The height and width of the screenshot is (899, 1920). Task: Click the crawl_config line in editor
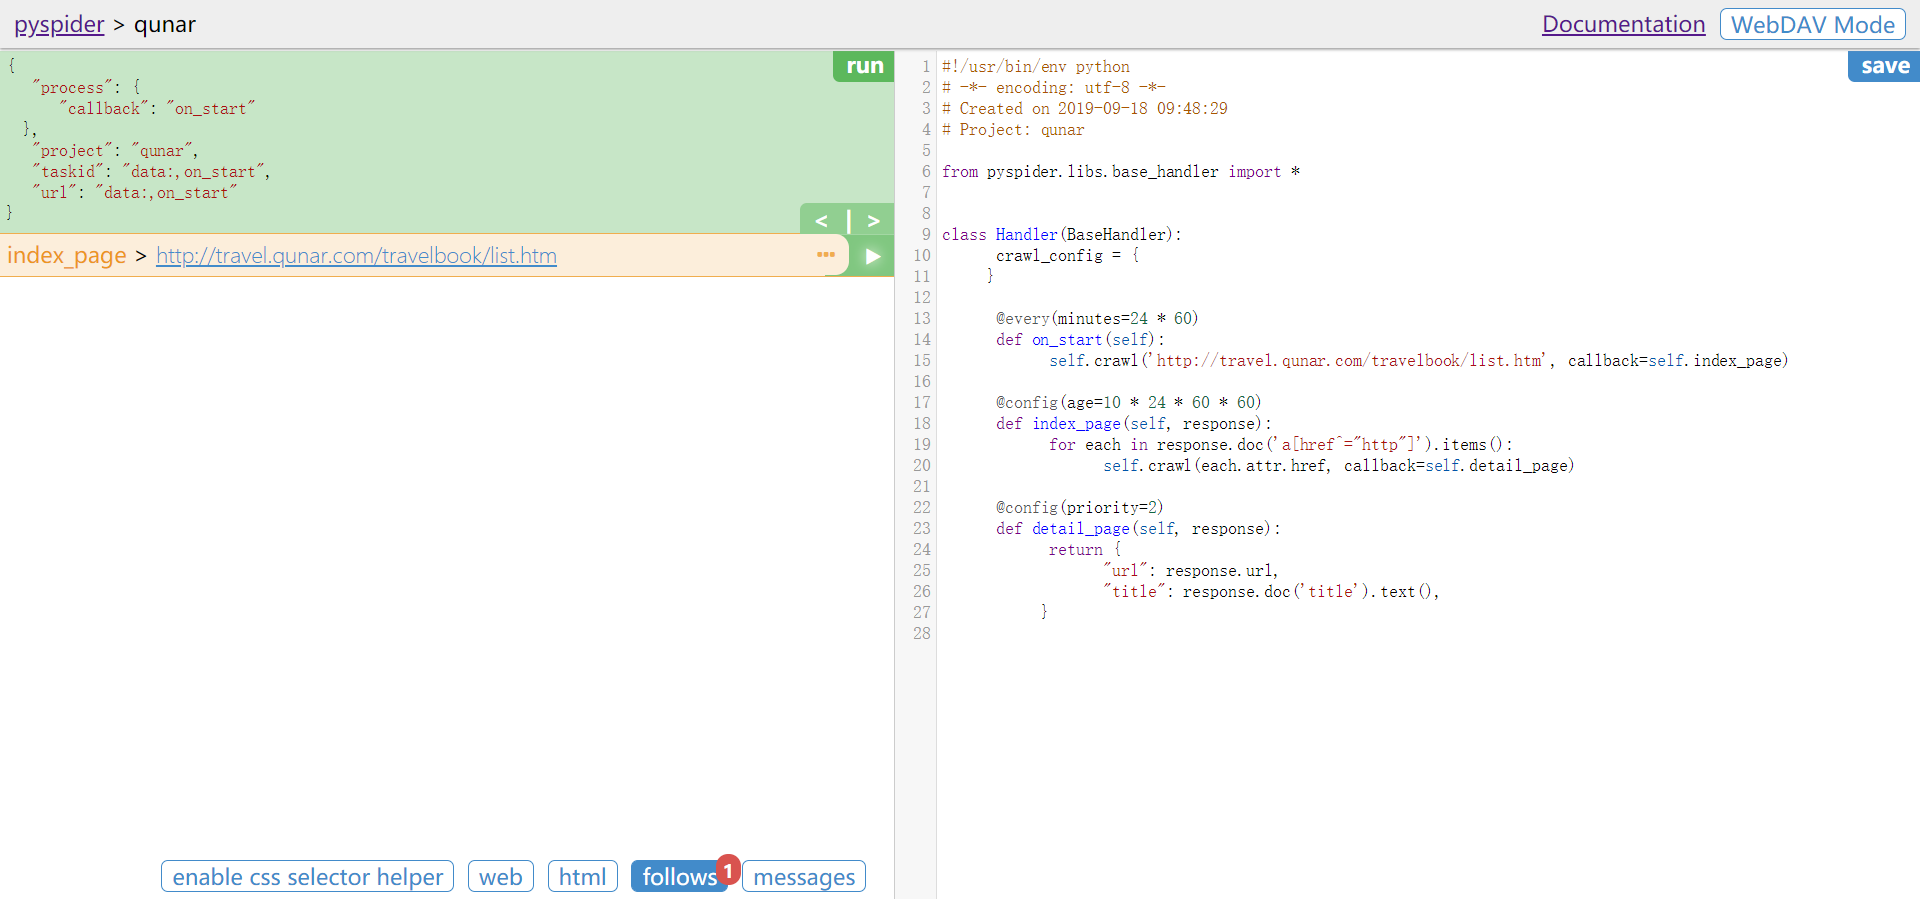click(1067, 255)
